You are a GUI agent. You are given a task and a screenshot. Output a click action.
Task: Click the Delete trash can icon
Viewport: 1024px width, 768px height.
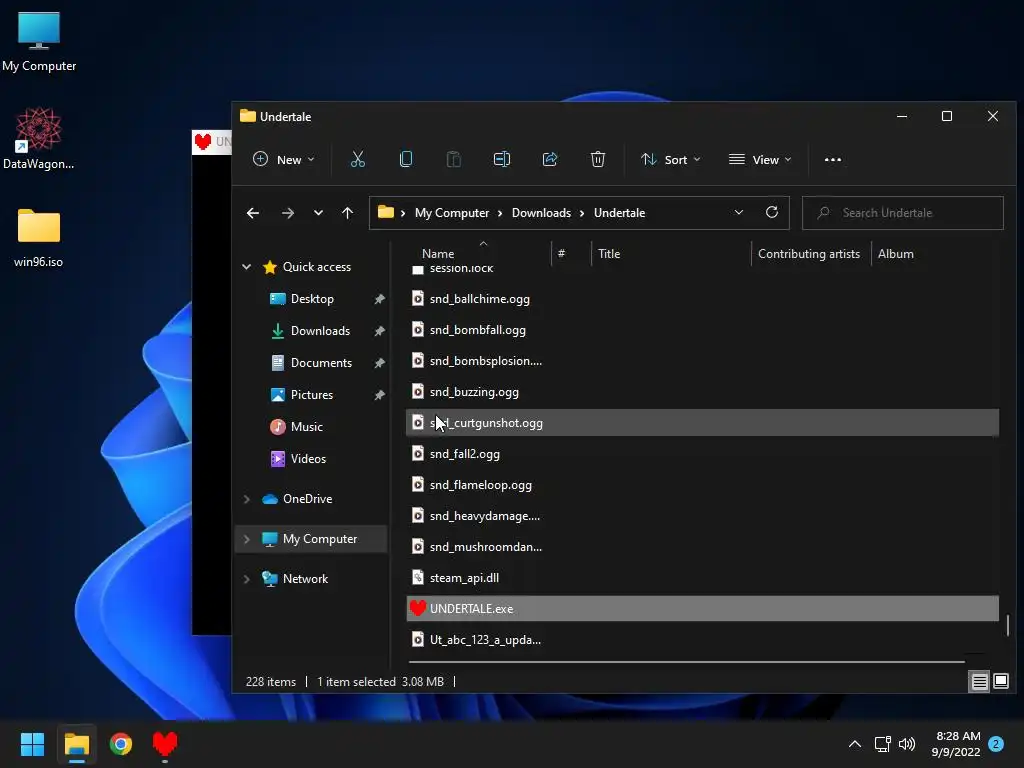click(598, 159)
